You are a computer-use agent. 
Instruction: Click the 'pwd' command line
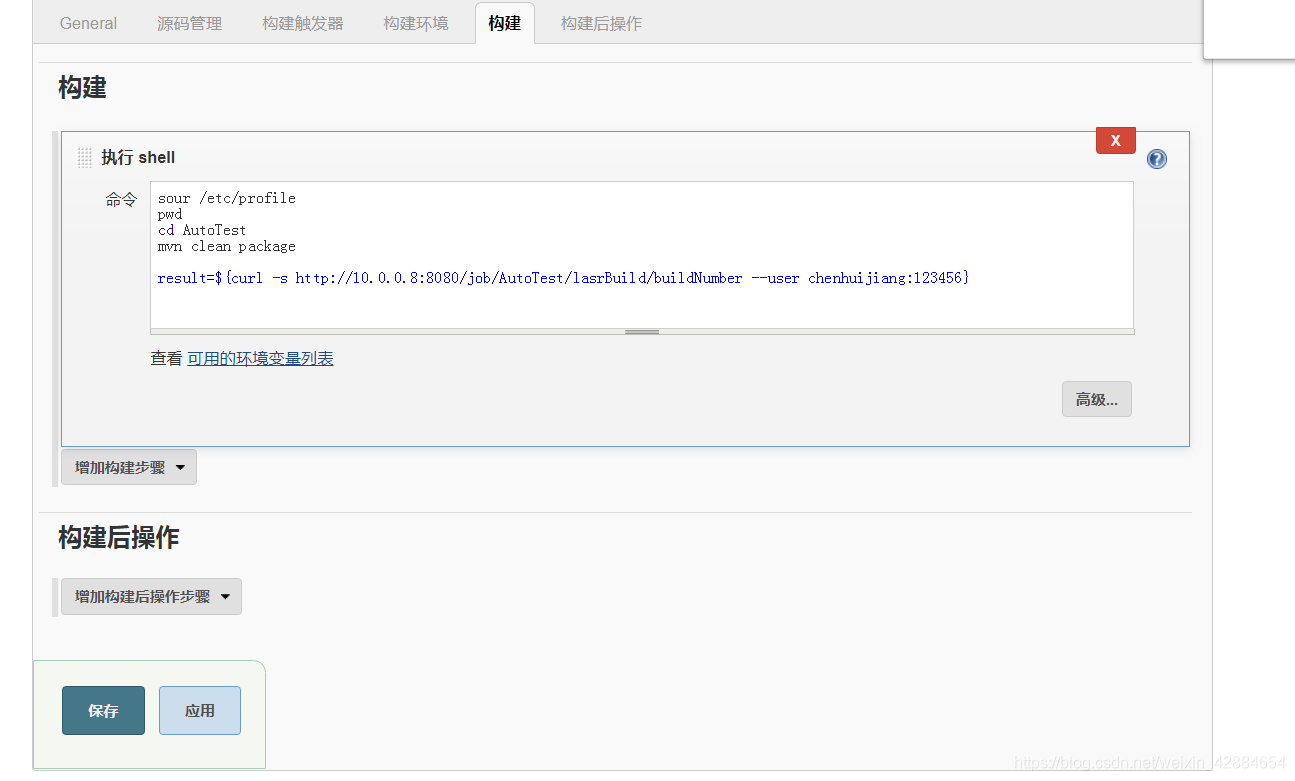(x=170, y=214)
